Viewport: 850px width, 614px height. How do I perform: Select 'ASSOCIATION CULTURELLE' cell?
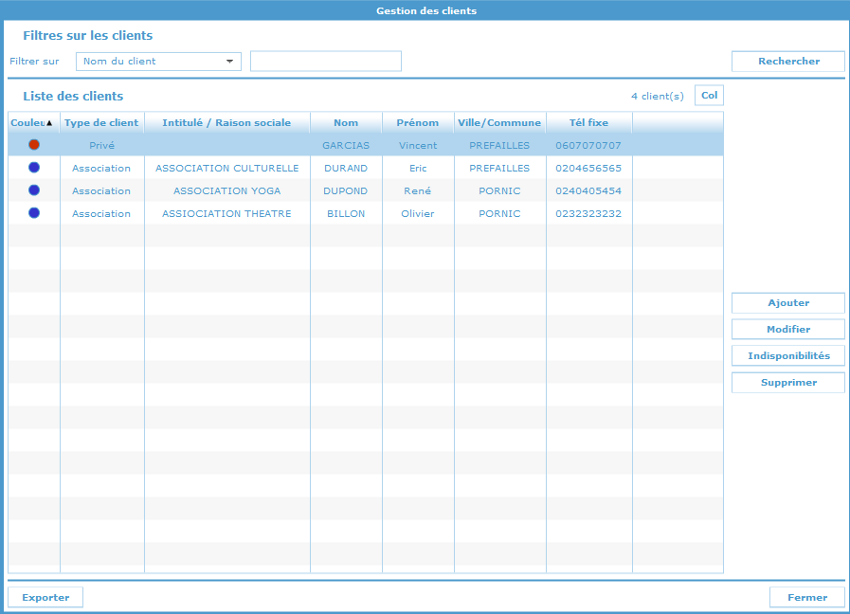pyautogui.click(x=227, y=168)
